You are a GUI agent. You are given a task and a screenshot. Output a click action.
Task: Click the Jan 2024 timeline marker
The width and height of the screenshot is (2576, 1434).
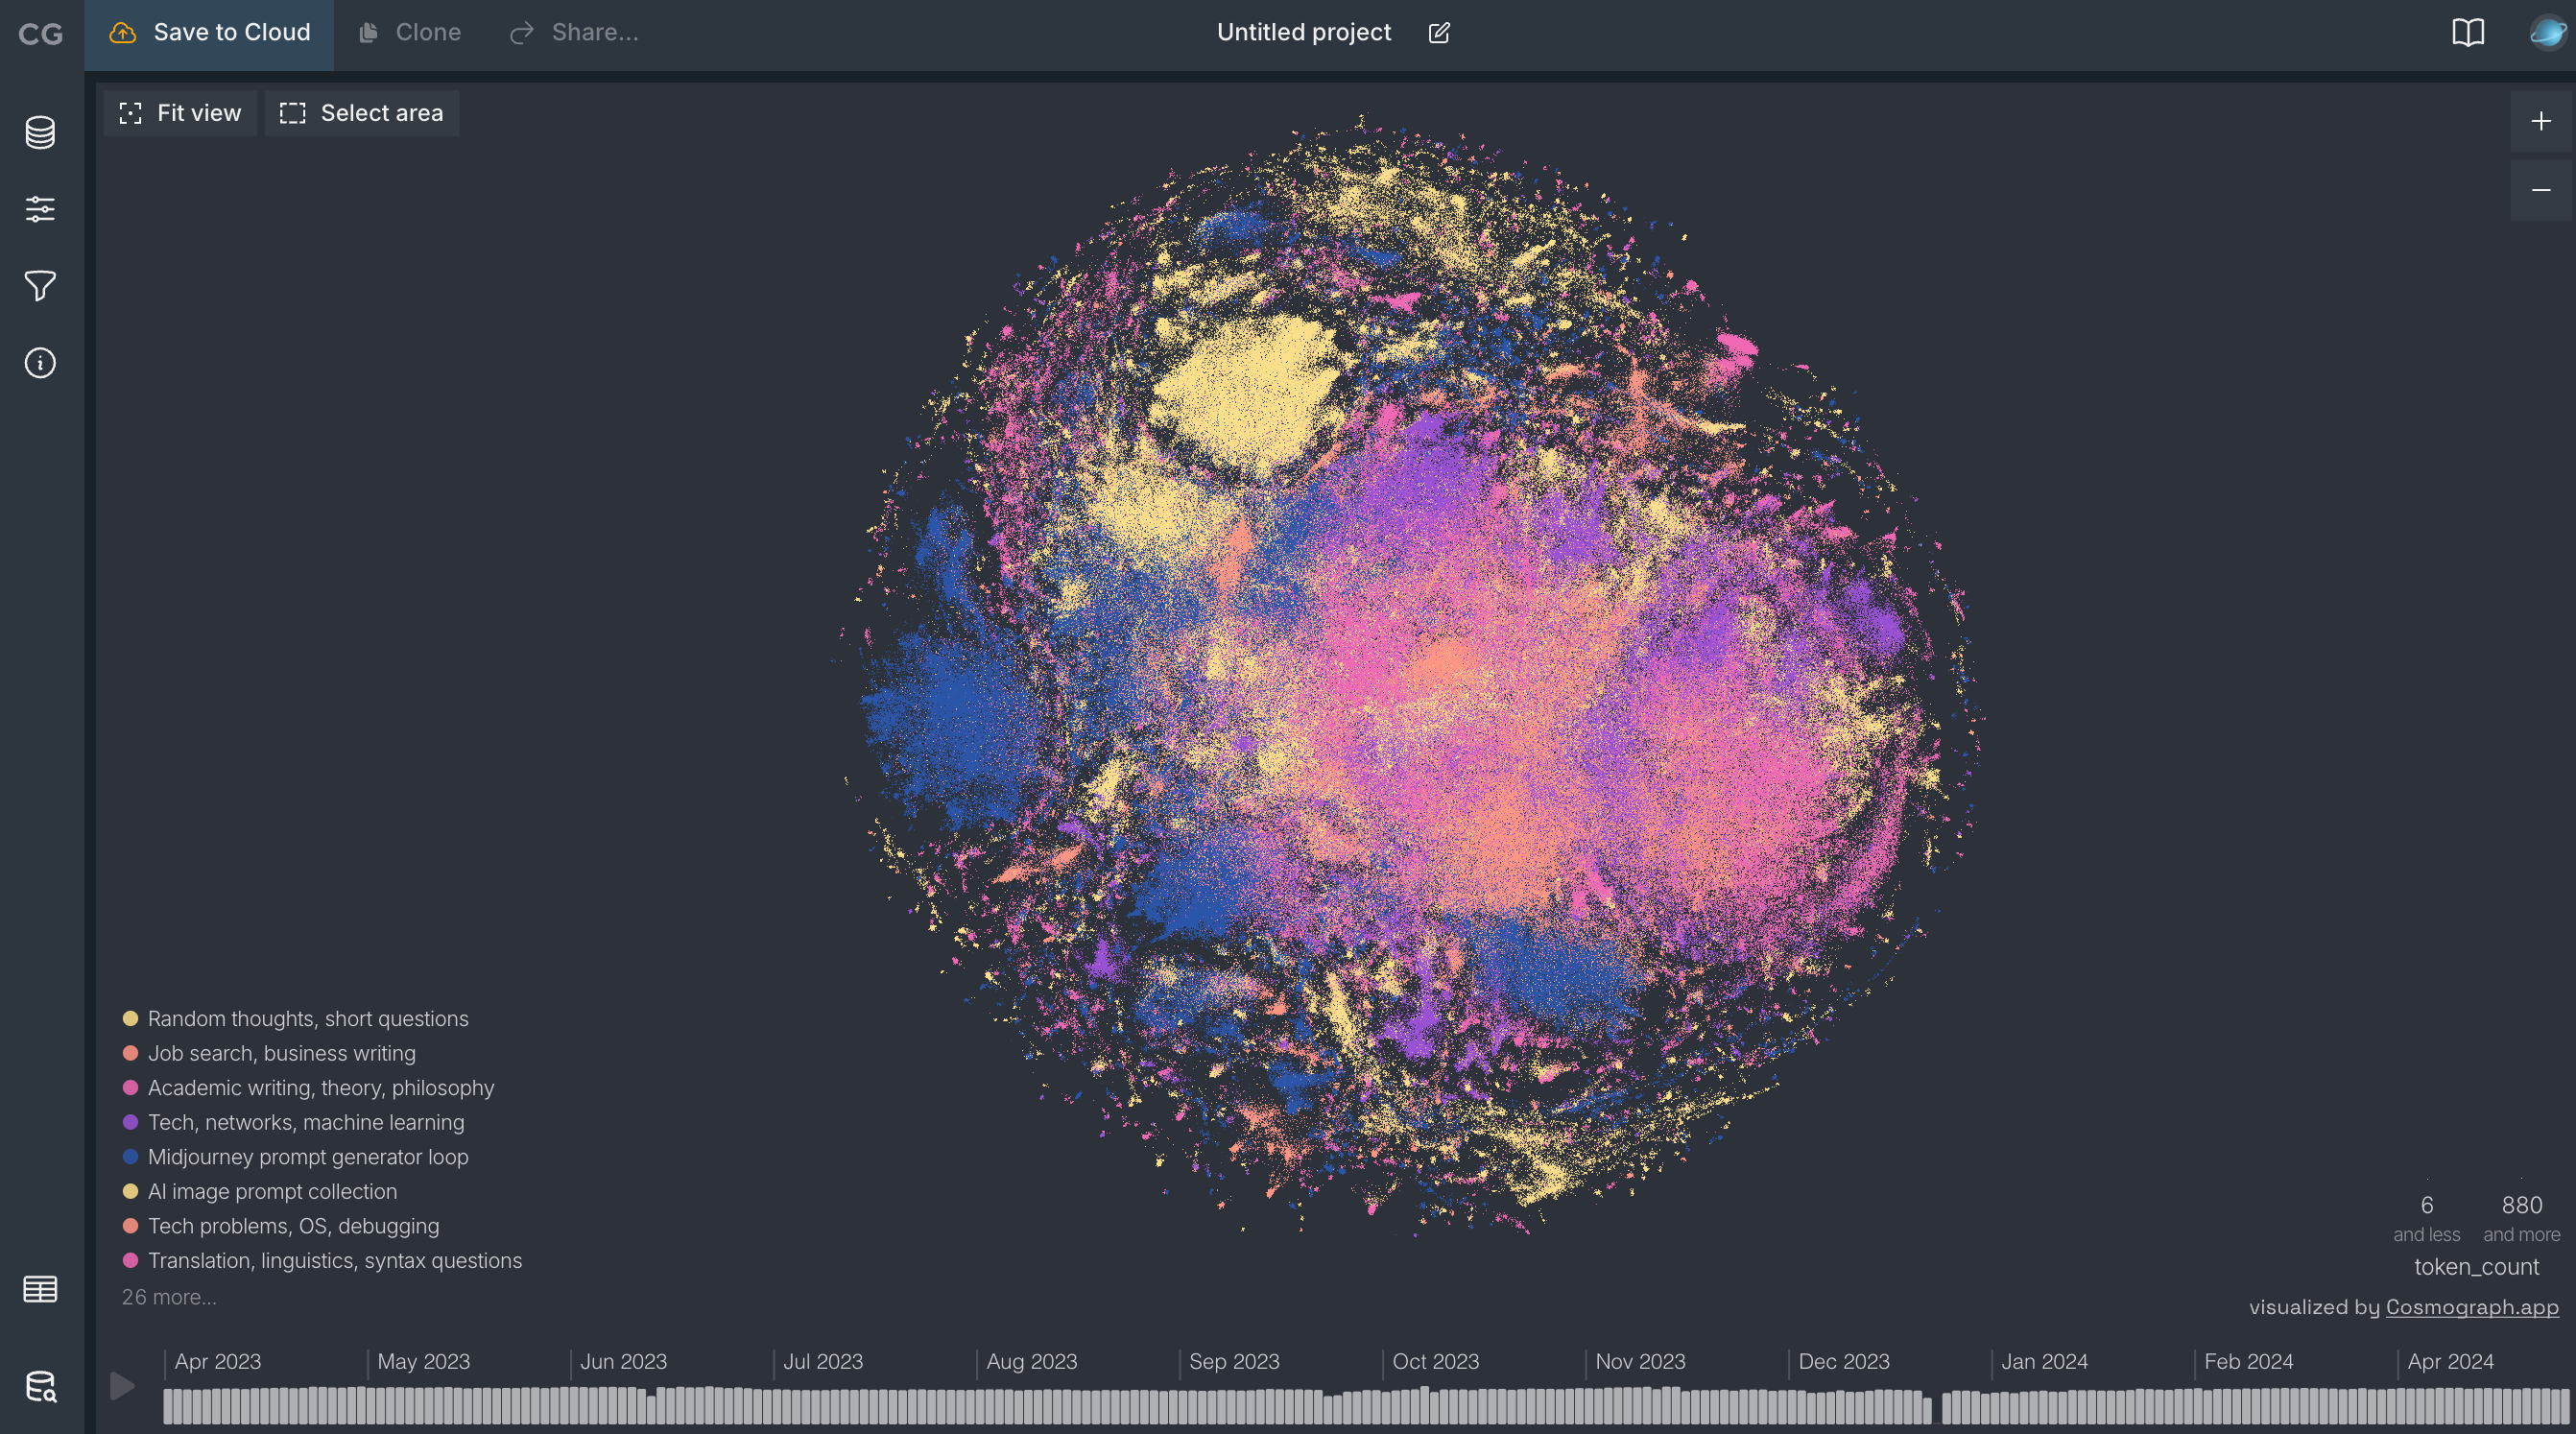coord(2044,1362)
